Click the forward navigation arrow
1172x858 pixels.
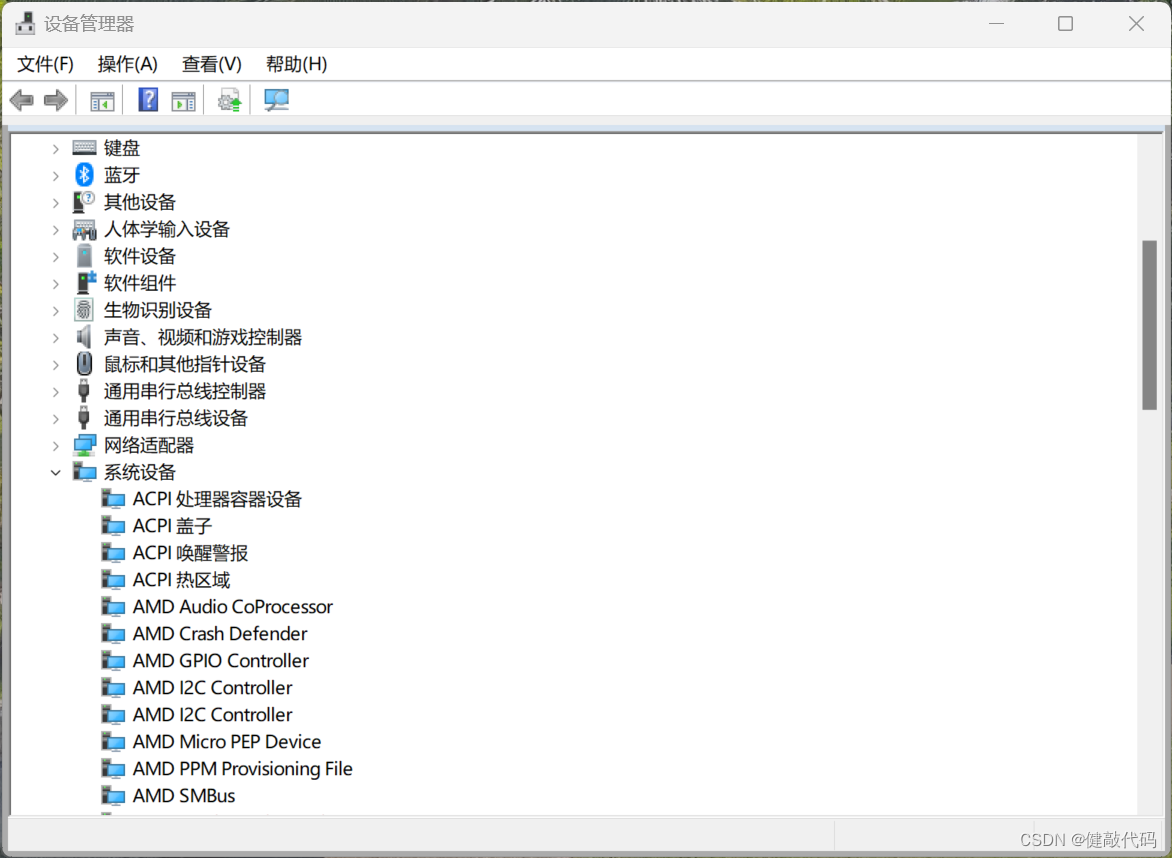(55, 99)
